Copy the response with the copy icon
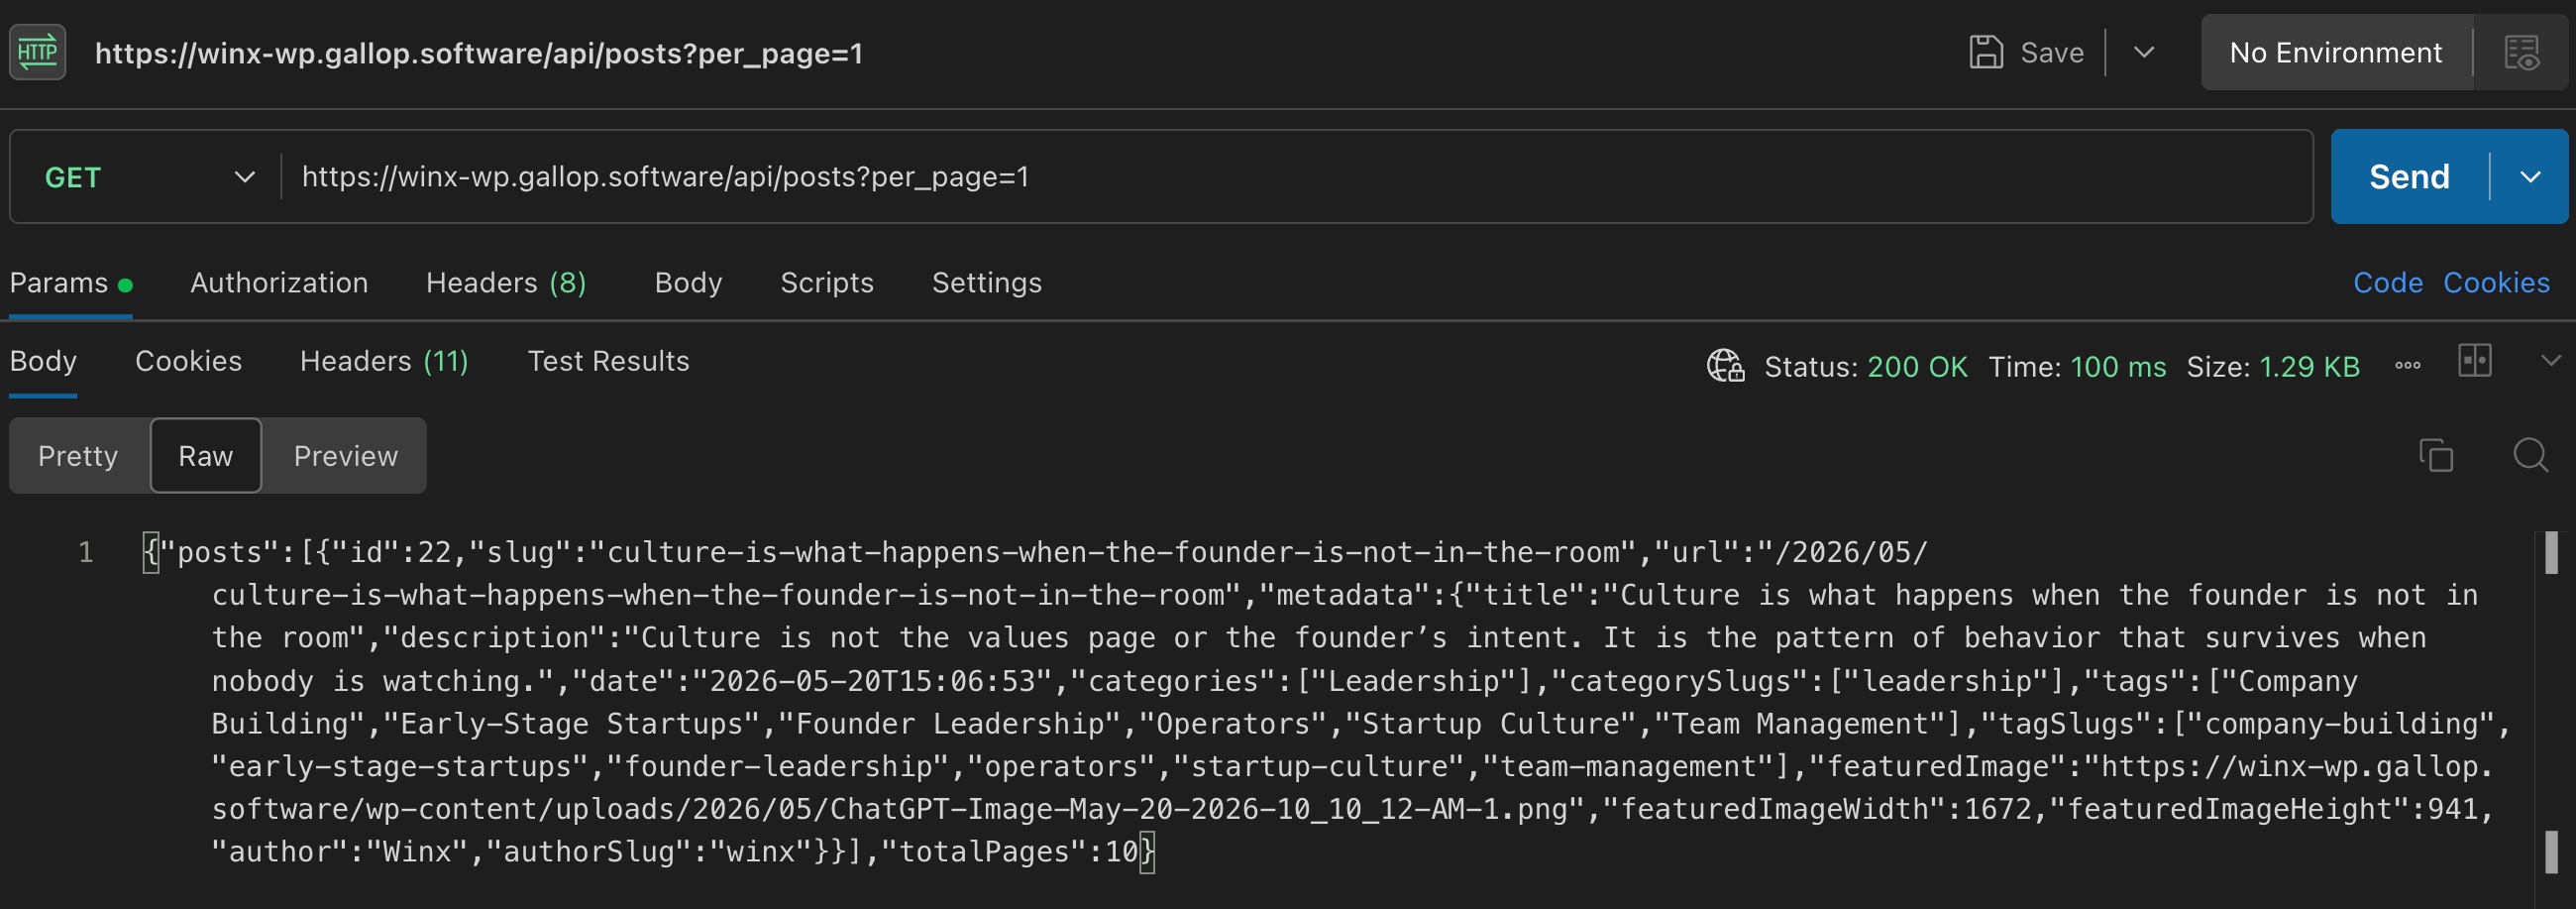This screenshot has width=2576, height=909. coord(2435,455)
